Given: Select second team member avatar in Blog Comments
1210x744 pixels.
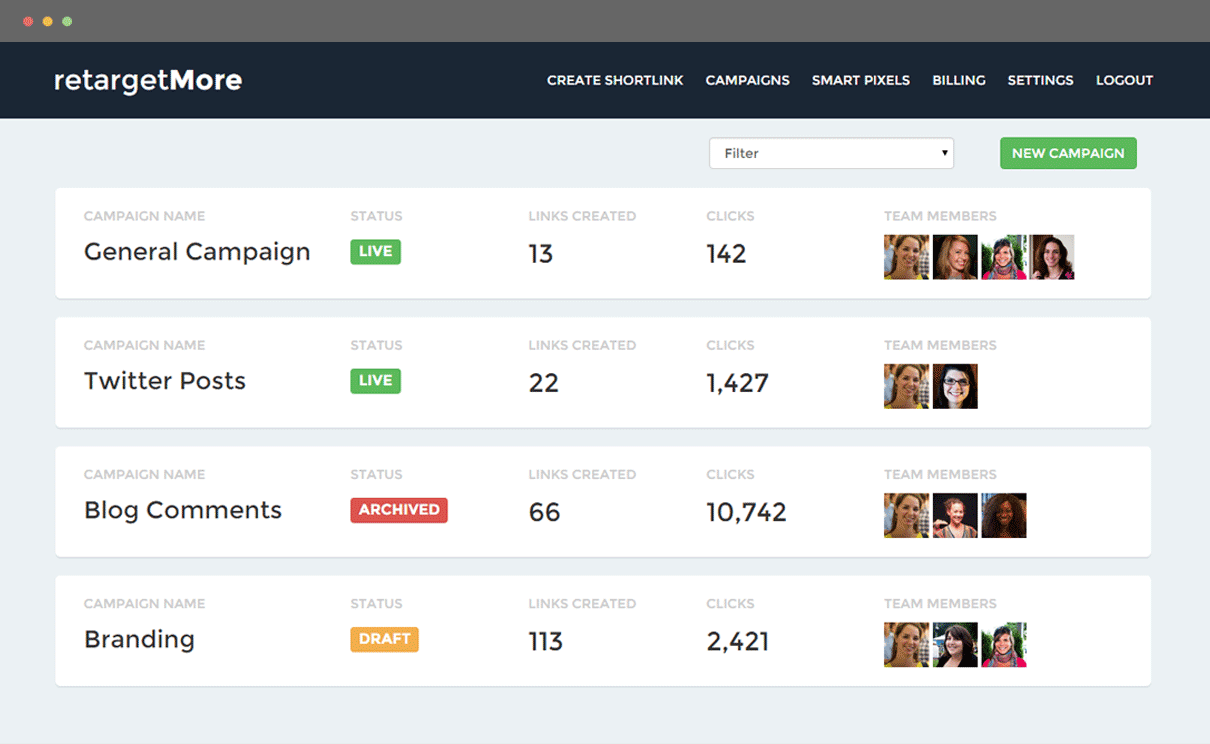Looking at the screenshot, I should 955,516.
